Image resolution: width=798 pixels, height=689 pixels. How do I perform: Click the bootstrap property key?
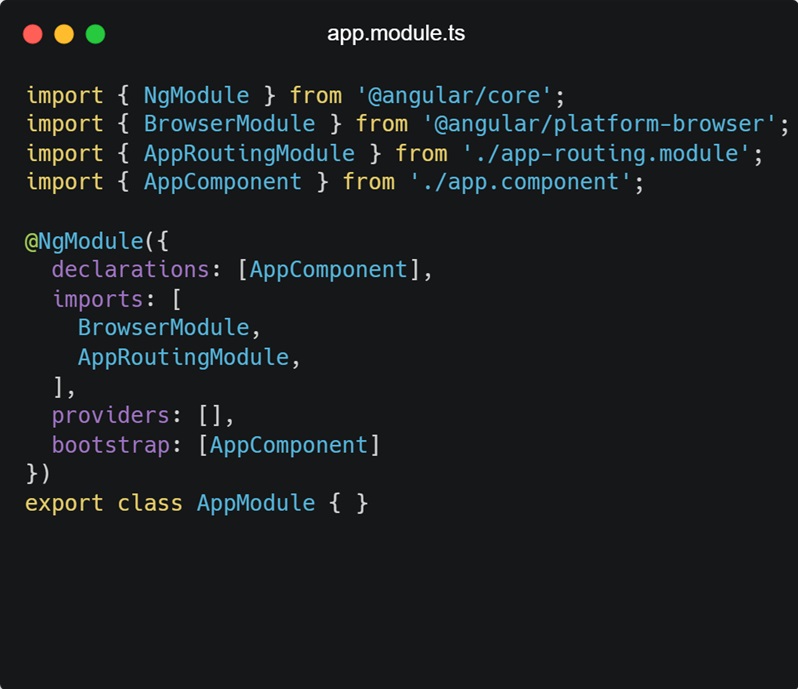pos(111,444)
